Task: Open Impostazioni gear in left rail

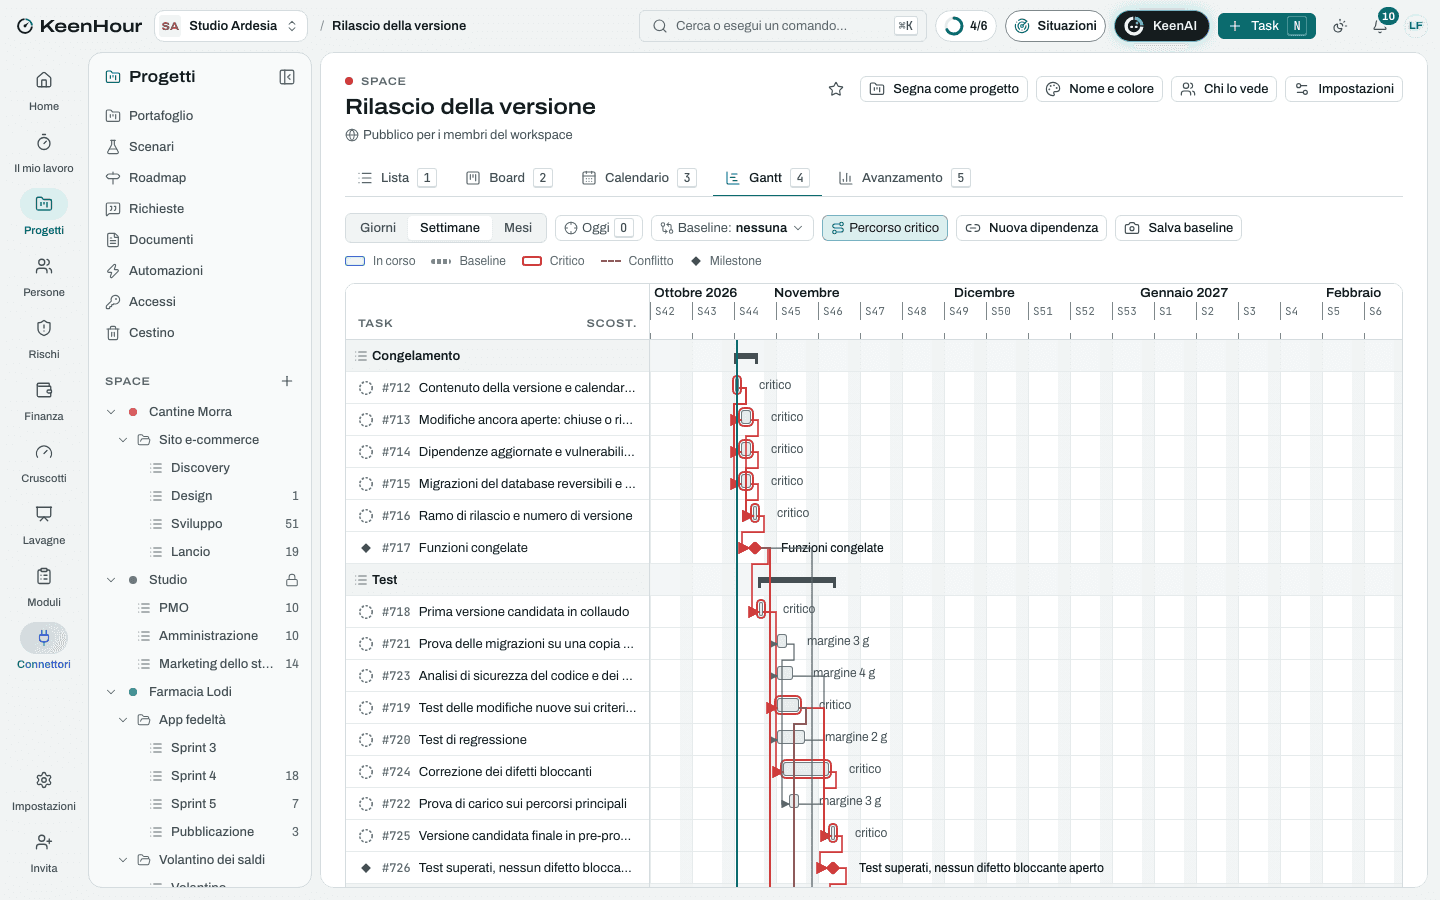Action: [x=44, y=791]
